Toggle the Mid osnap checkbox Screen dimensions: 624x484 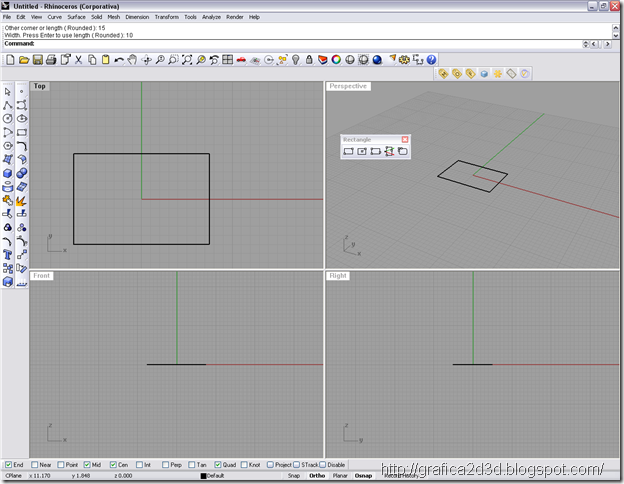(x=87, y=464)
